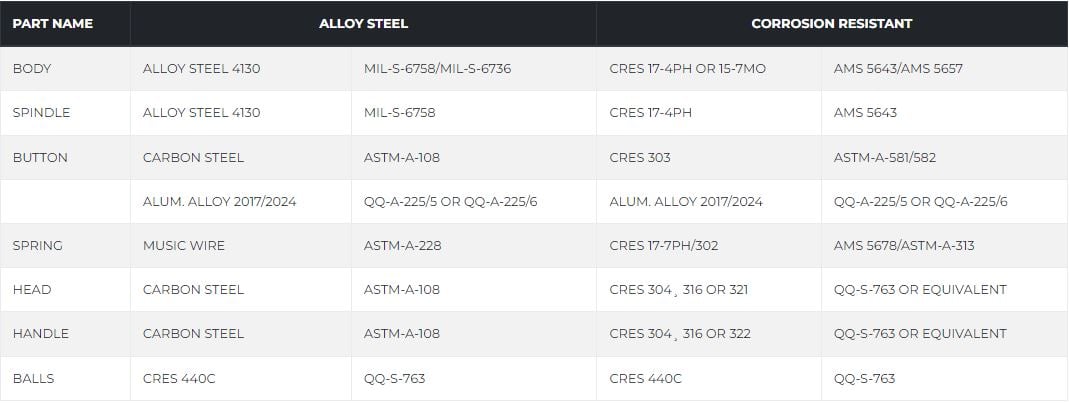The image size is (1069, 403).
Task: Click the BALLS part name cell
Action: (34, 378)
